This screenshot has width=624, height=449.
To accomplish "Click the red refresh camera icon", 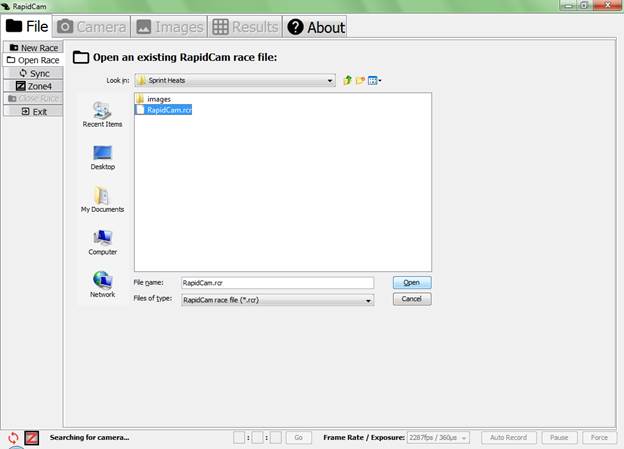I will pyautogui.click(x=12, y=437).
